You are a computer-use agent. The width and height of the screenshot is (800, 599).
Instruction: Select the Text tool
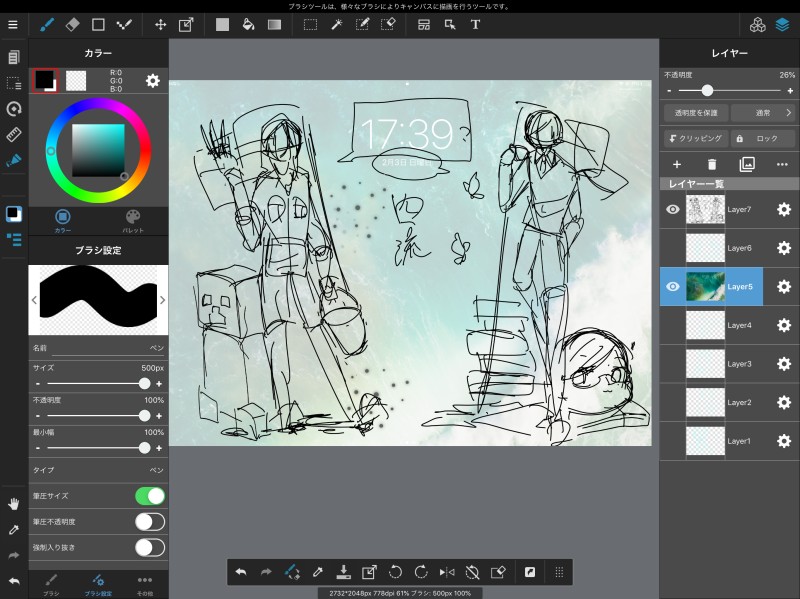pyautogui.click(x=475, y=24)
